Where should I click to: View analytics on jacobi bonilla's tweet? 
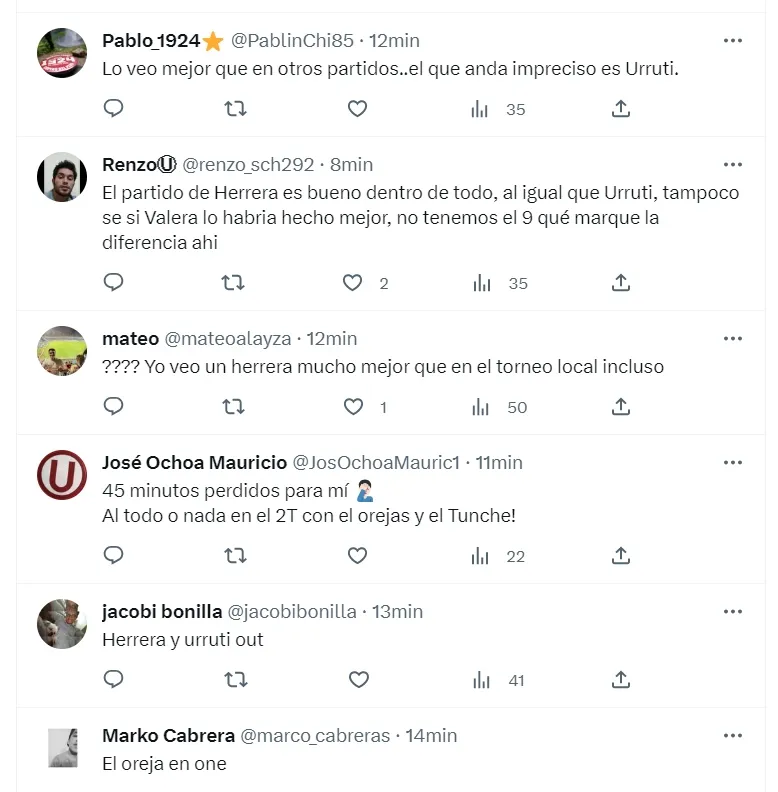point(480,680)
